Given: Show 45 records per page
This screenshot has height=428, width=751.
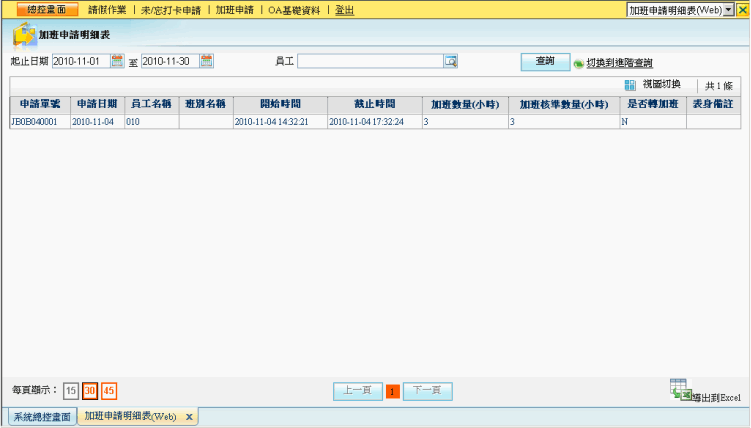Looking at the screenshot, I should [109, 391].
